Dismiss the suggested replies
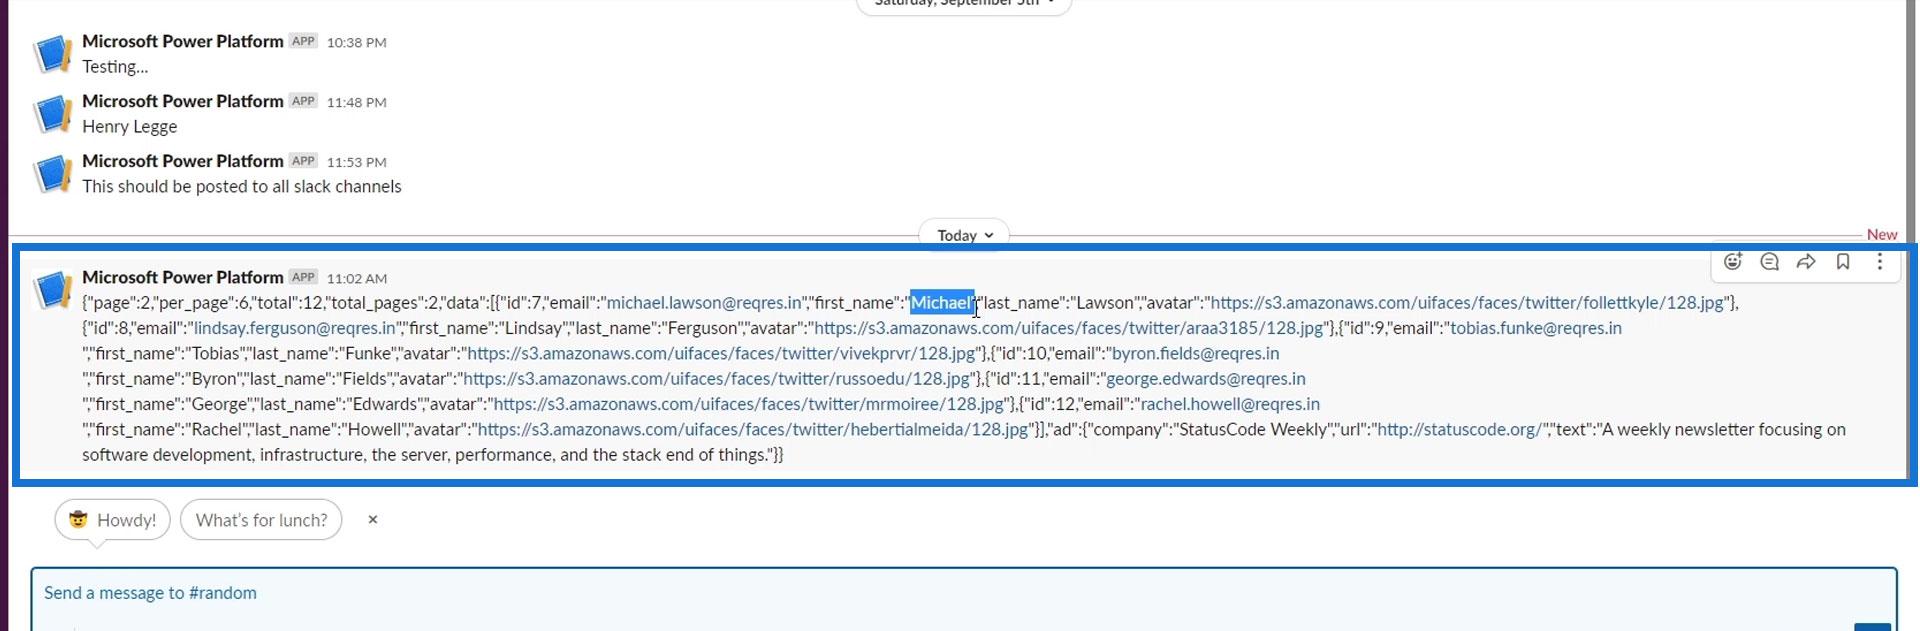The image size is (1920, 631). coord(373,520)
